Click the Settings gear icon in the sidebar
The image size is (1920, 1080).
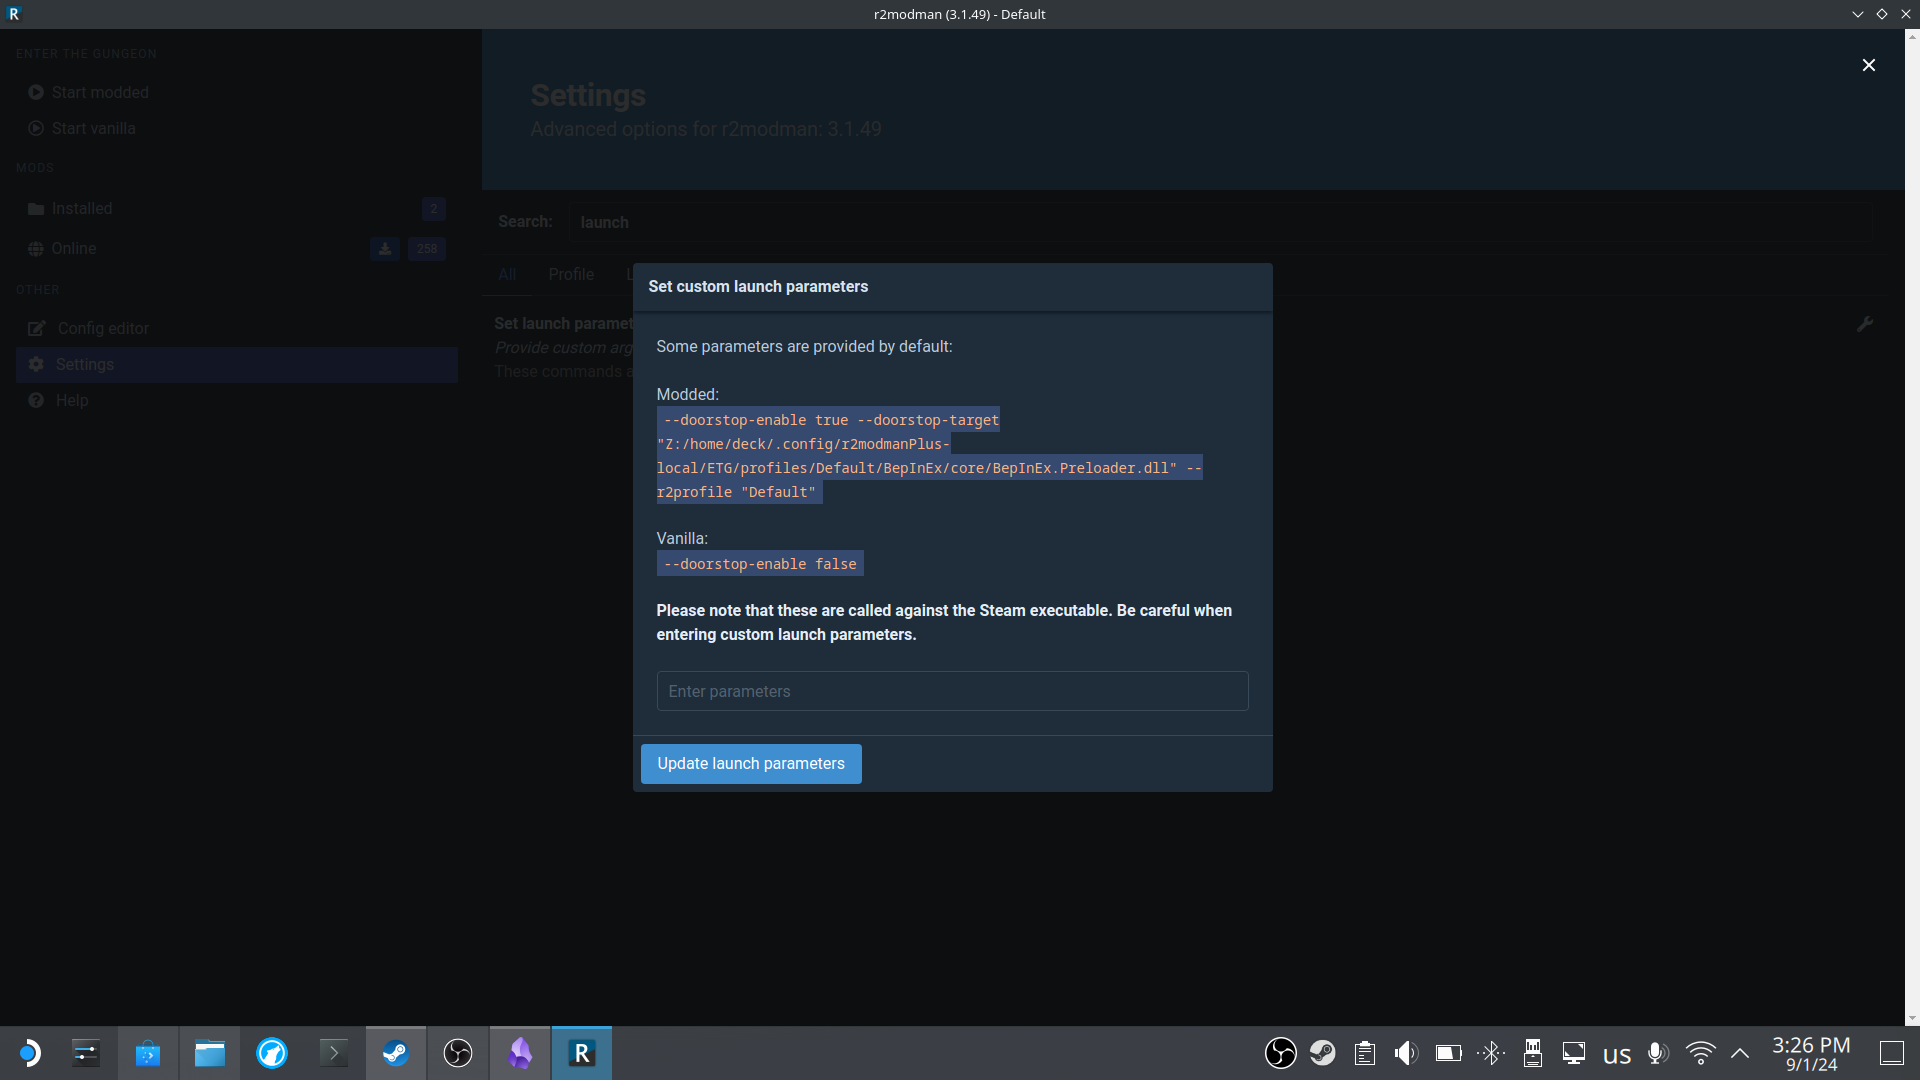click(36, 364)
